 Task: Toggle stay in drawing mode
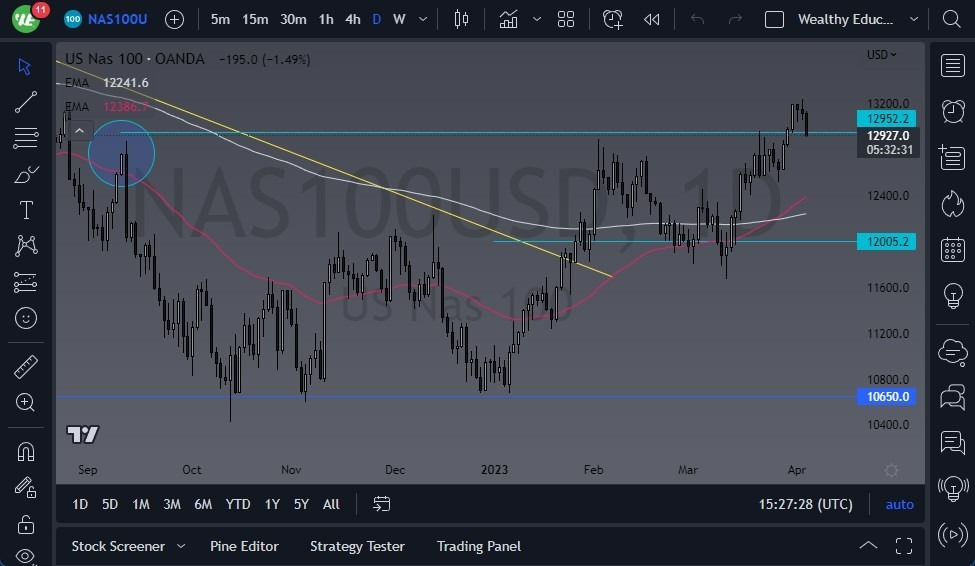(x=25, y=487)
